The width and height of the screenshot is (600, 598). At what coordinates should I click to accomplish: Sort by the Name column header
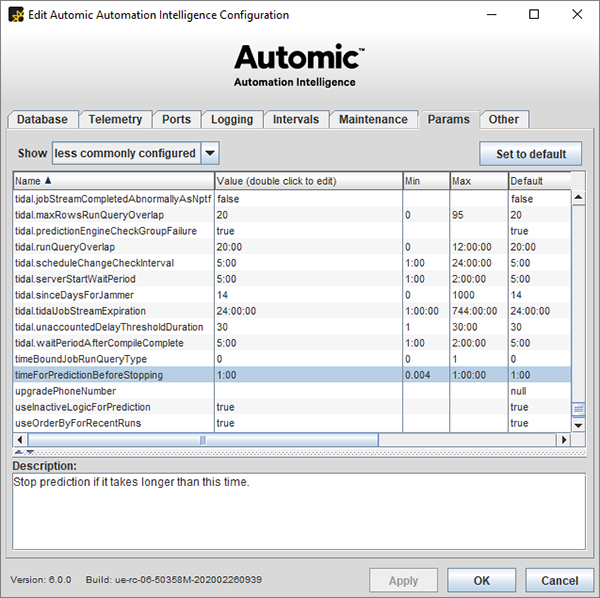pyautogui.click(x=114, y=181)
